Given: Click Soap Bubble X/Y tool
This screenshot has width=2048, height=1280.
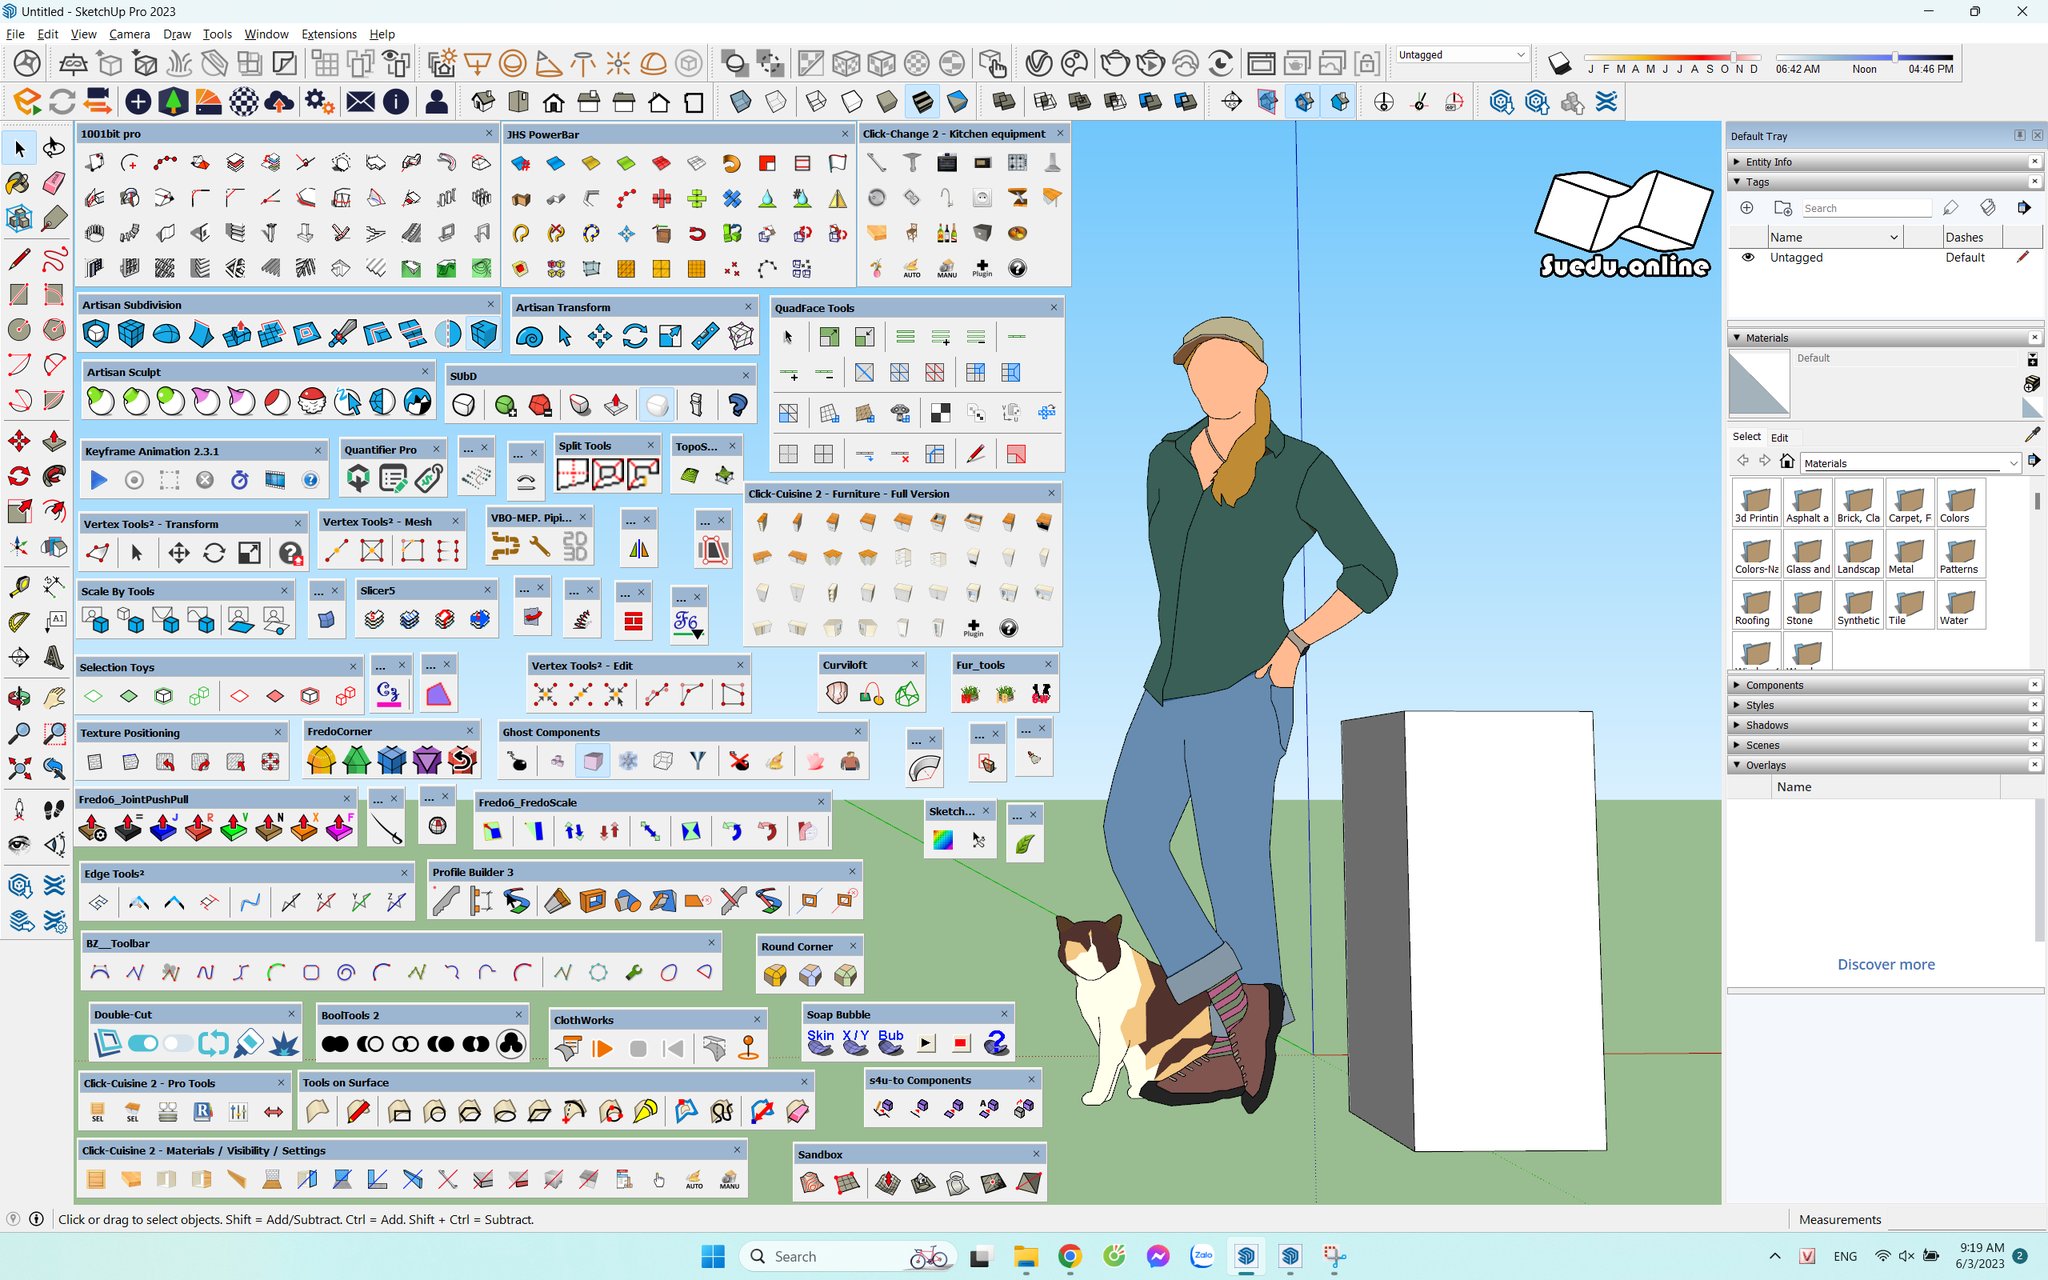Looking at the screenshot, I should (x=856, y=1043).
